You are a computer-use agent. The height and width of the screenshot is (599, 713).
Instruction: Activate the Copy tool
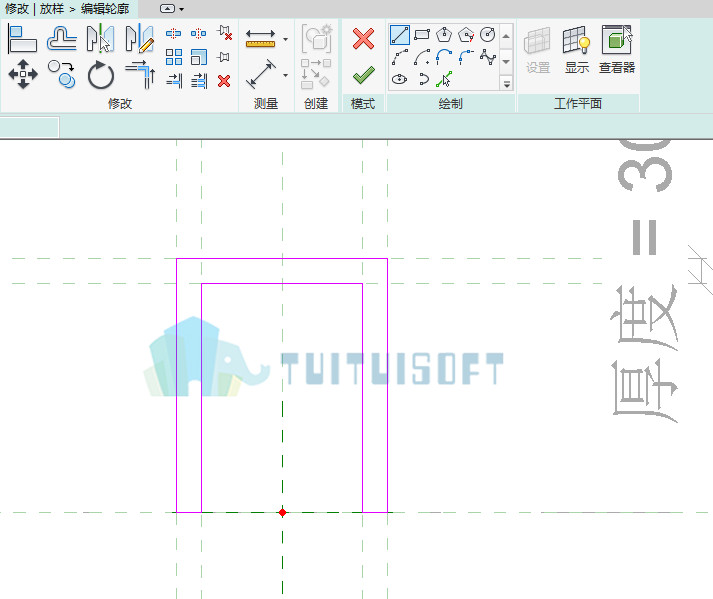pyautogui.click(x=61, y=74)
